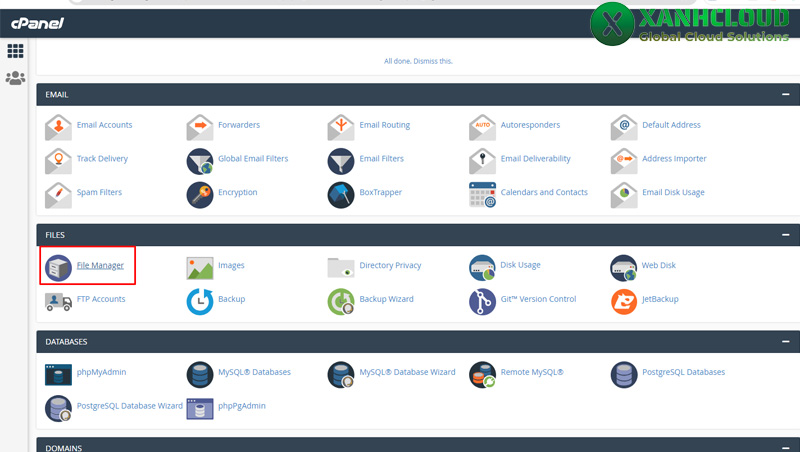This screenshot has width=800, height=452.
Task: Click the Spam Filters link
Action: 99,192
